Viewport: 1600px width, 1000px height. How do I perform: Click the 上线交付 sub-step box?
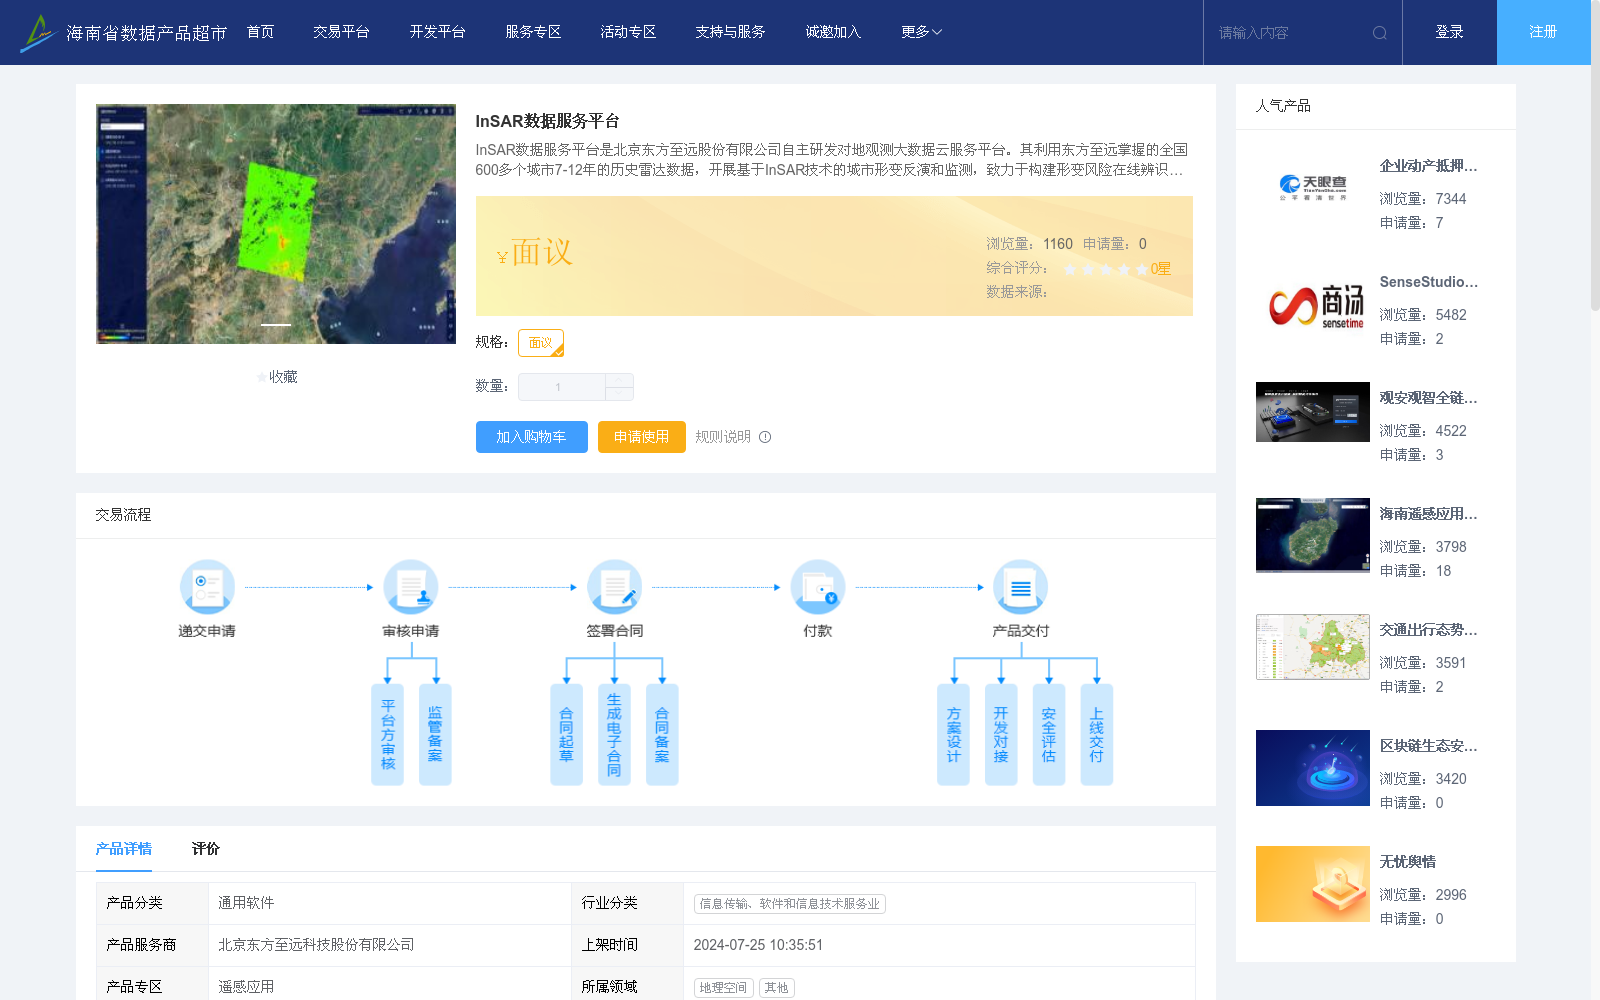(1097, 735)
